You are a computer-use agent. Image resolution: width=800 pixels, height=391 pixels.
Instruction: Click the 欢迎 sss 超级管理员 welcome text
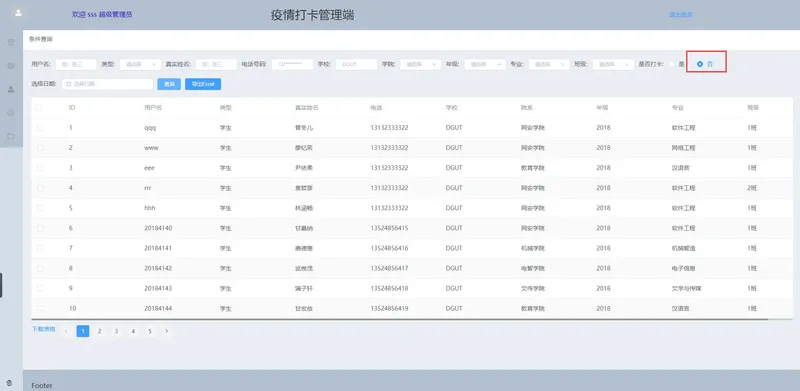[102, 15]
